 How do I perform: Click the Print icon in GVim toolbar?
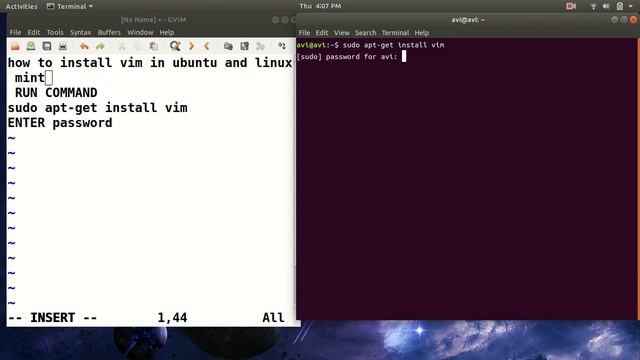(x=62, y=46)
